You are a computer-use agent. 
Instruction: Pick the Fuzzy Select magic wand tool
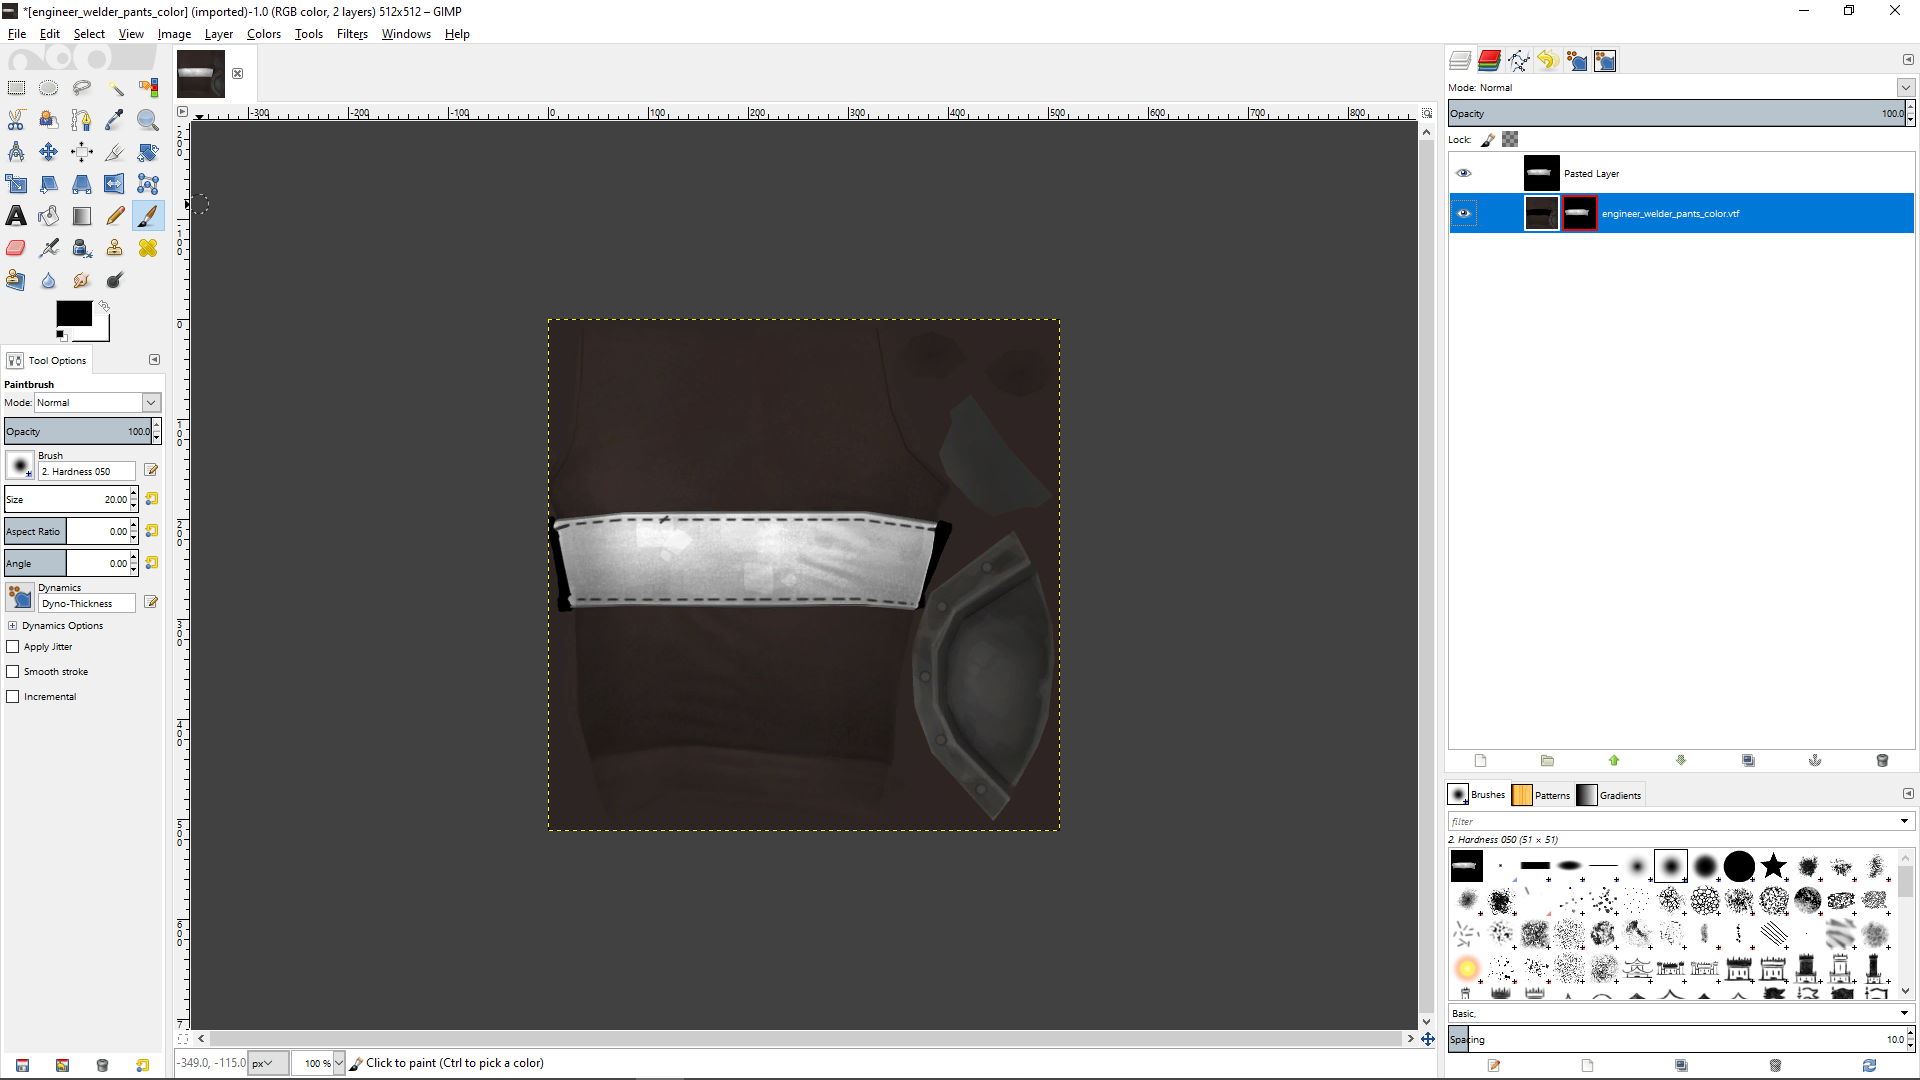pos(115,88)
